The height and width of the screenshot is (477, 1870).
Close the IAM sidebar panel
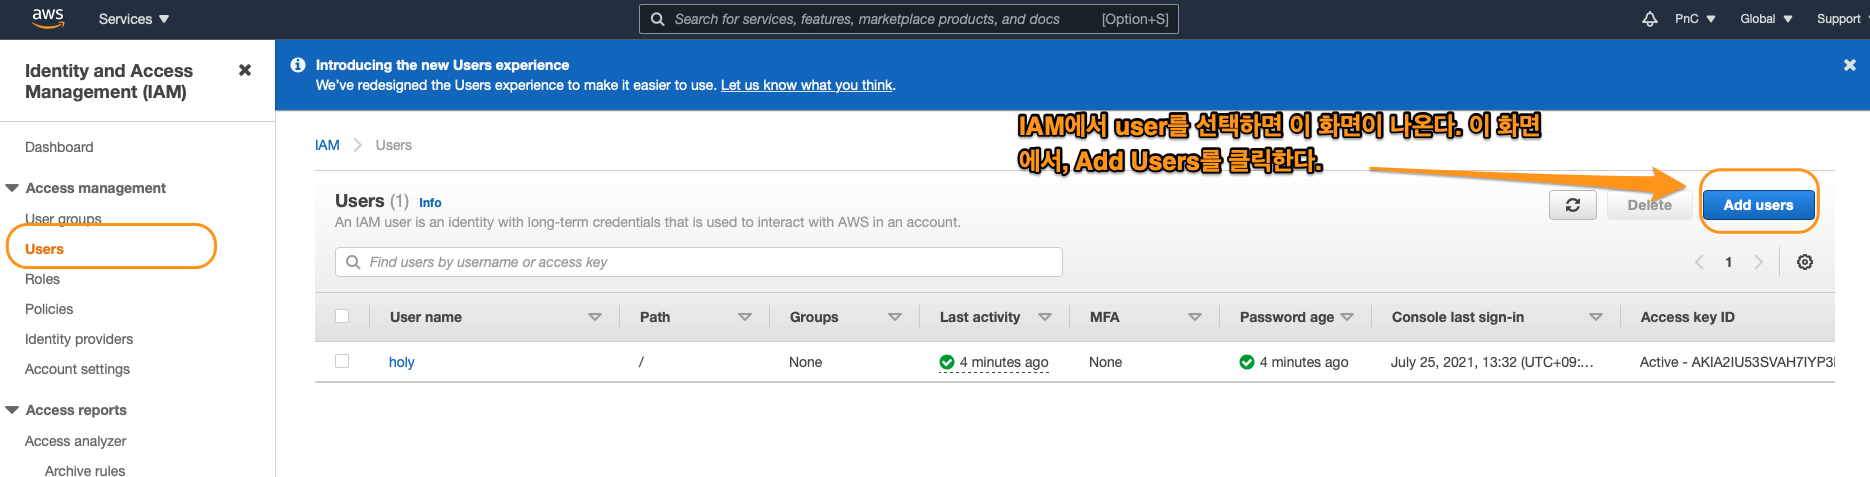click(245, 70)
